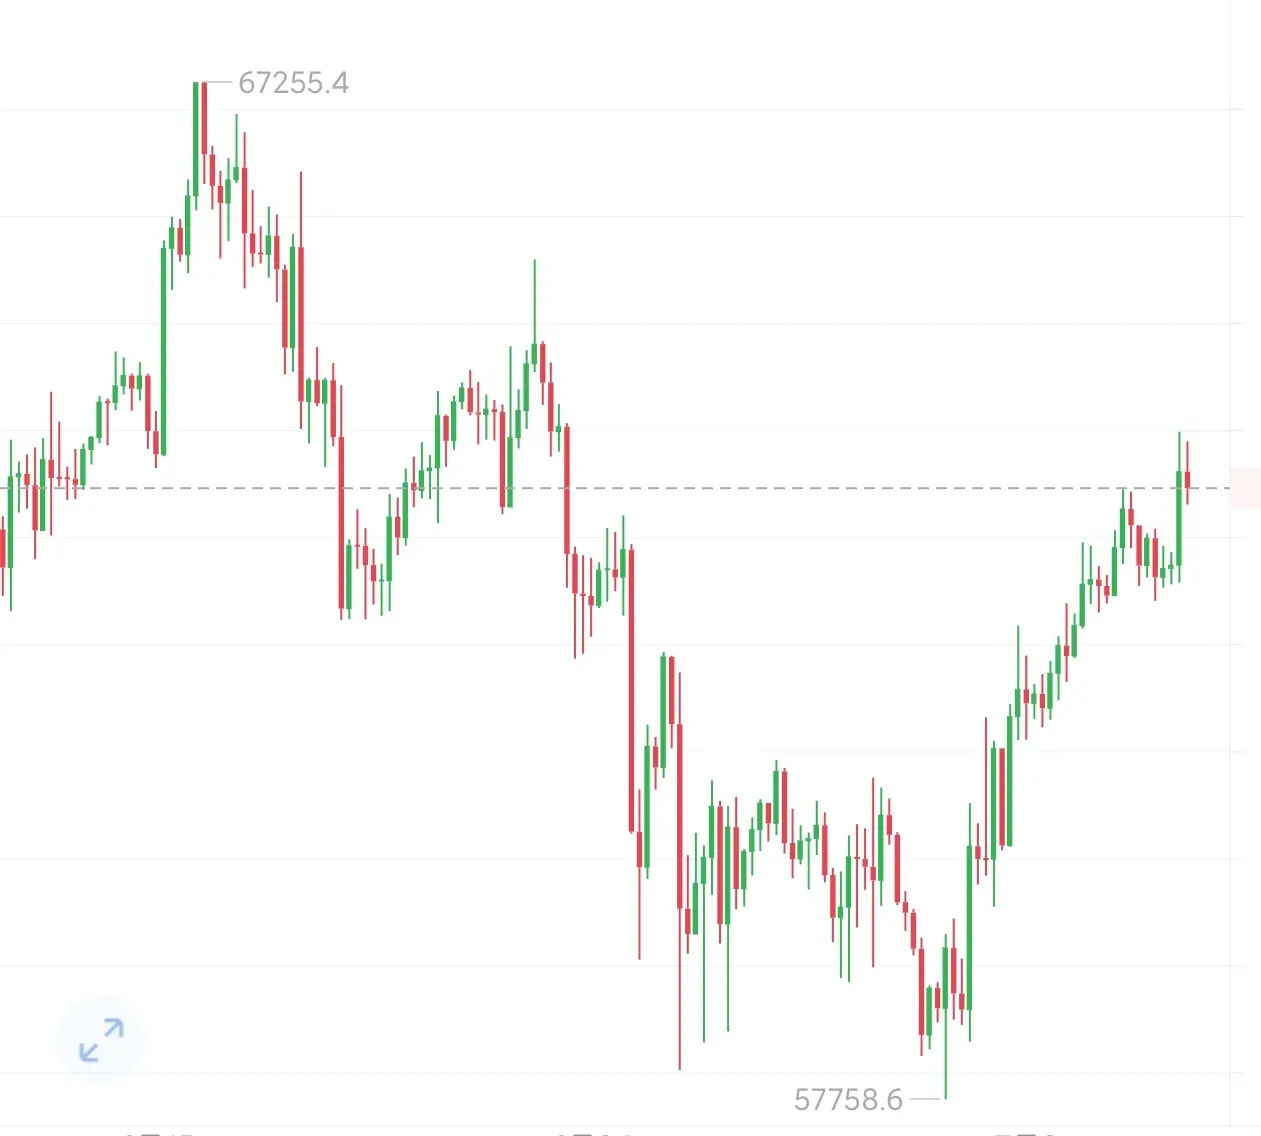Click the middle date label on the time axis
1261x1136 pixels.
coord(594,1133)
